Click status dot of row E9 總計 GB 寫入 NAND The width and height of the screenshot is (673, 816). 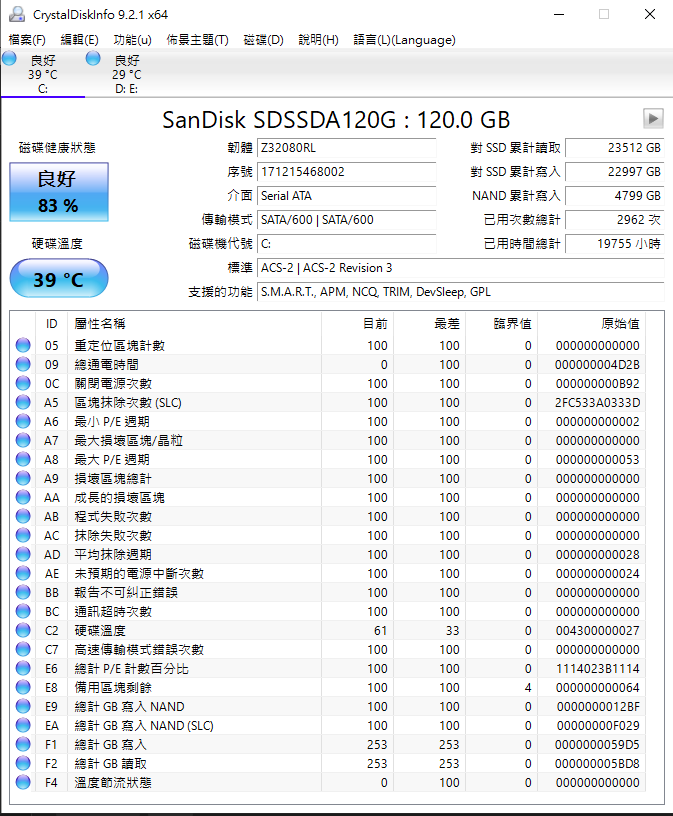pos(23,706)
